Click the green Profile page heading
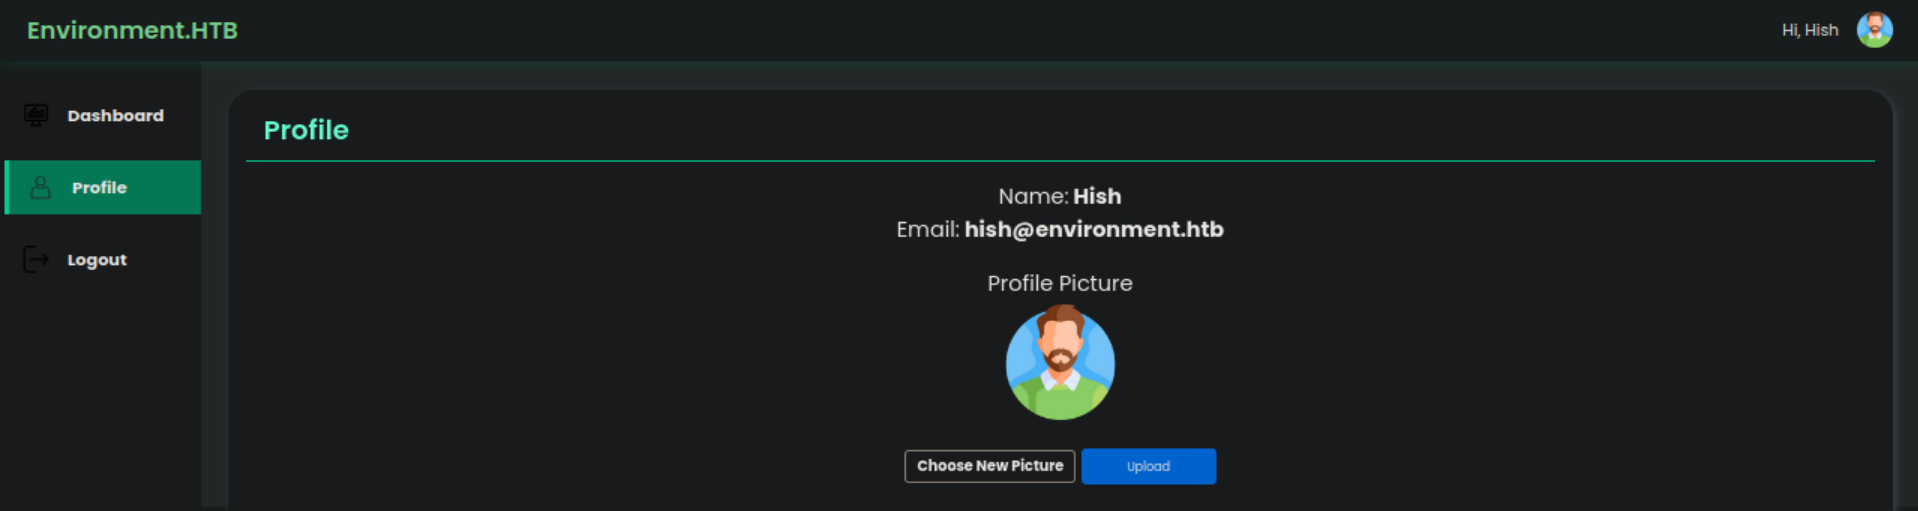The height and width of the screenshot is (511, 1918). [306, 130]
